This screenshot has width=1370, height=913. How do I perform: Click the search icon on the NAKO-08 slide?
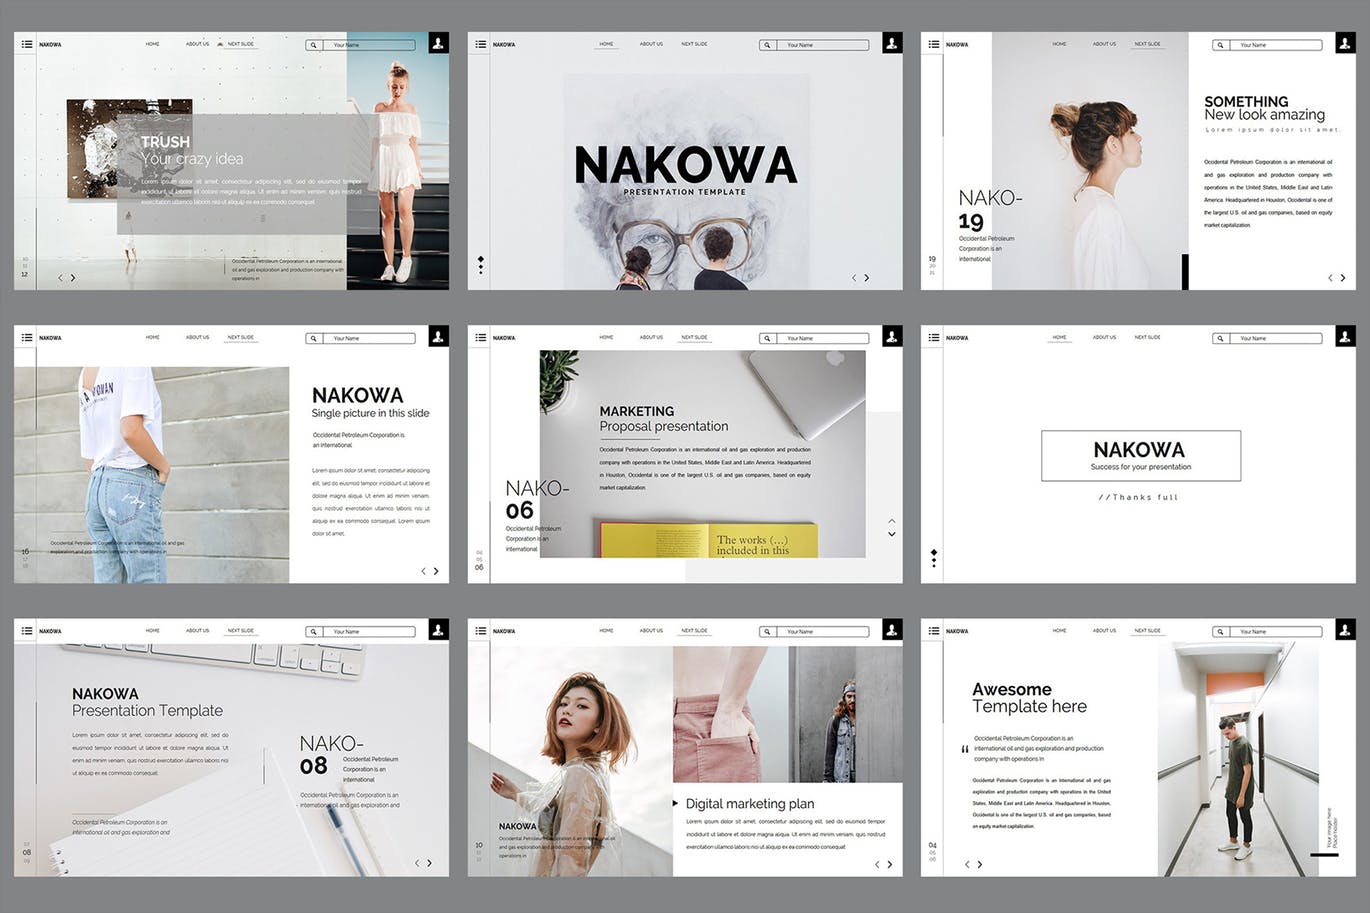tap(311, 631)
